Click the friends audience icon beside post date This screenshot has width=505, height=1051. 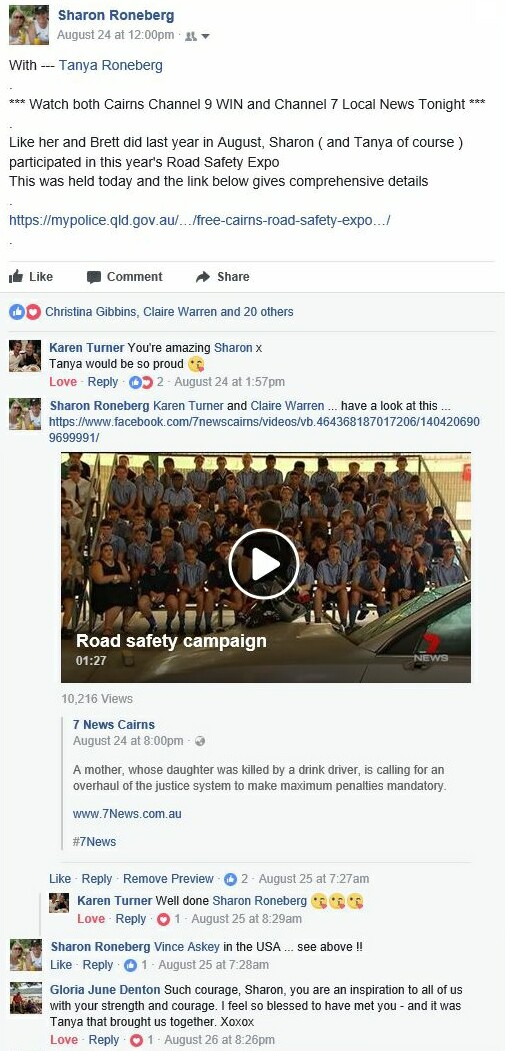coord(190,36)
